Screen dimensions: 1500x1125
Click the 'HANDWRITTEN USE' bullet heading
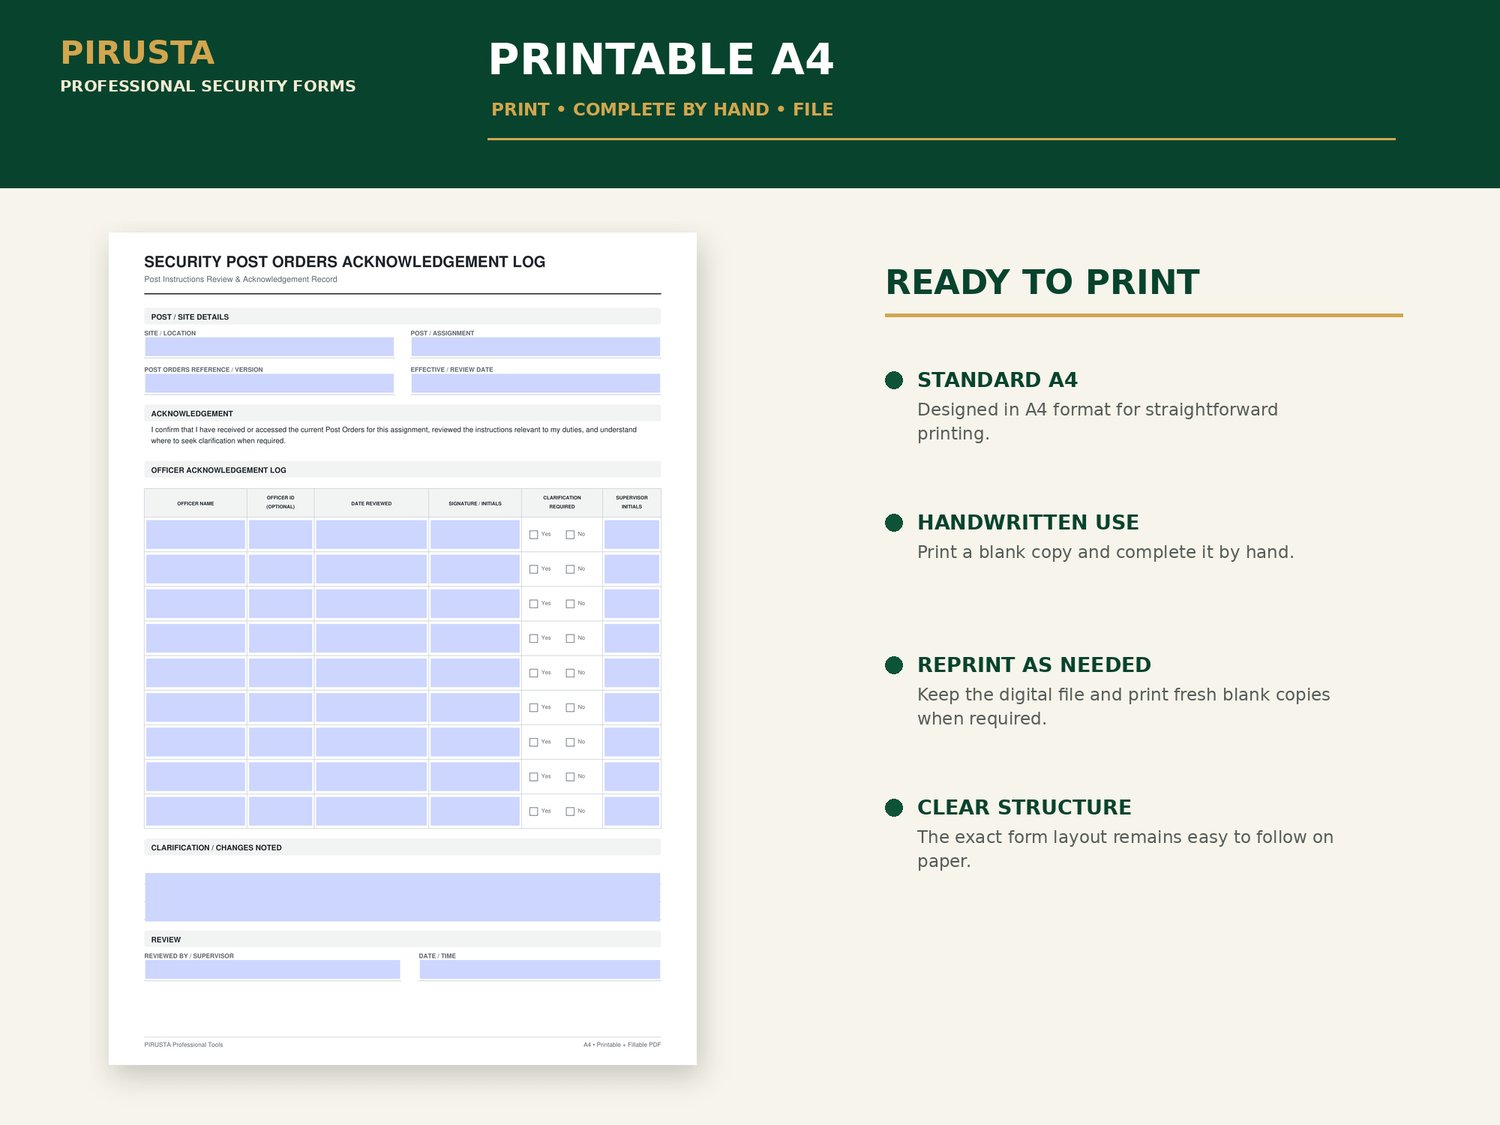[1028, 522]
